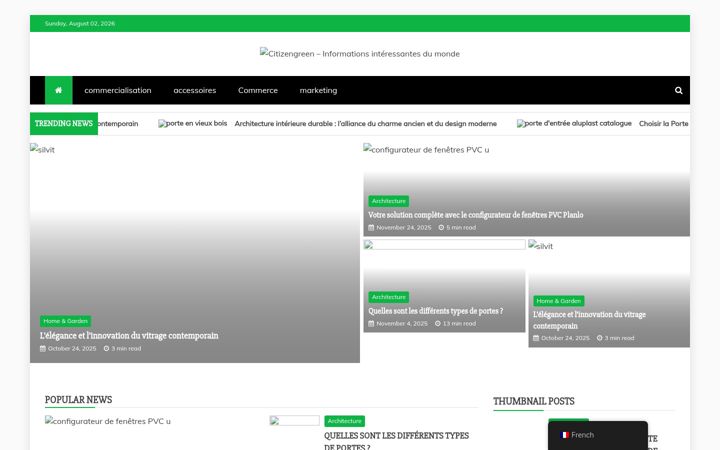Go to the Home icon in navbar

pos(58,90)
